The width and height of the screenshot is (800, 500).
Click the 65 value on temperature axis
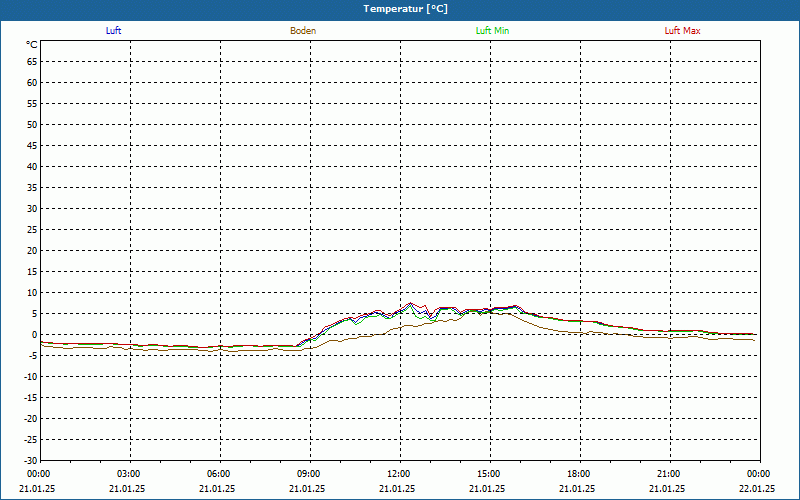tap(32, 62)
